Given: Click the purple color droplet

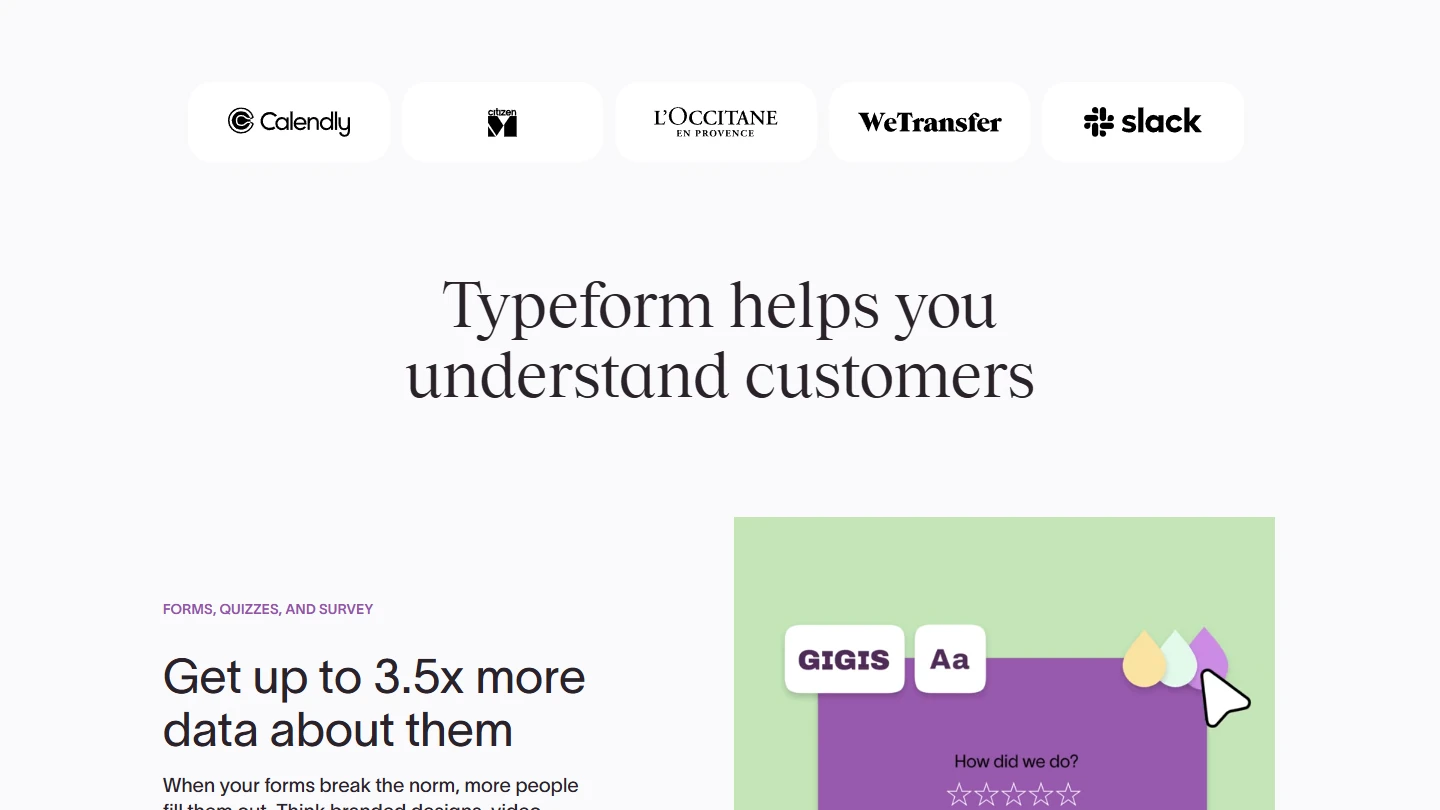Looking at the screenshot, I should point(1212,650).
